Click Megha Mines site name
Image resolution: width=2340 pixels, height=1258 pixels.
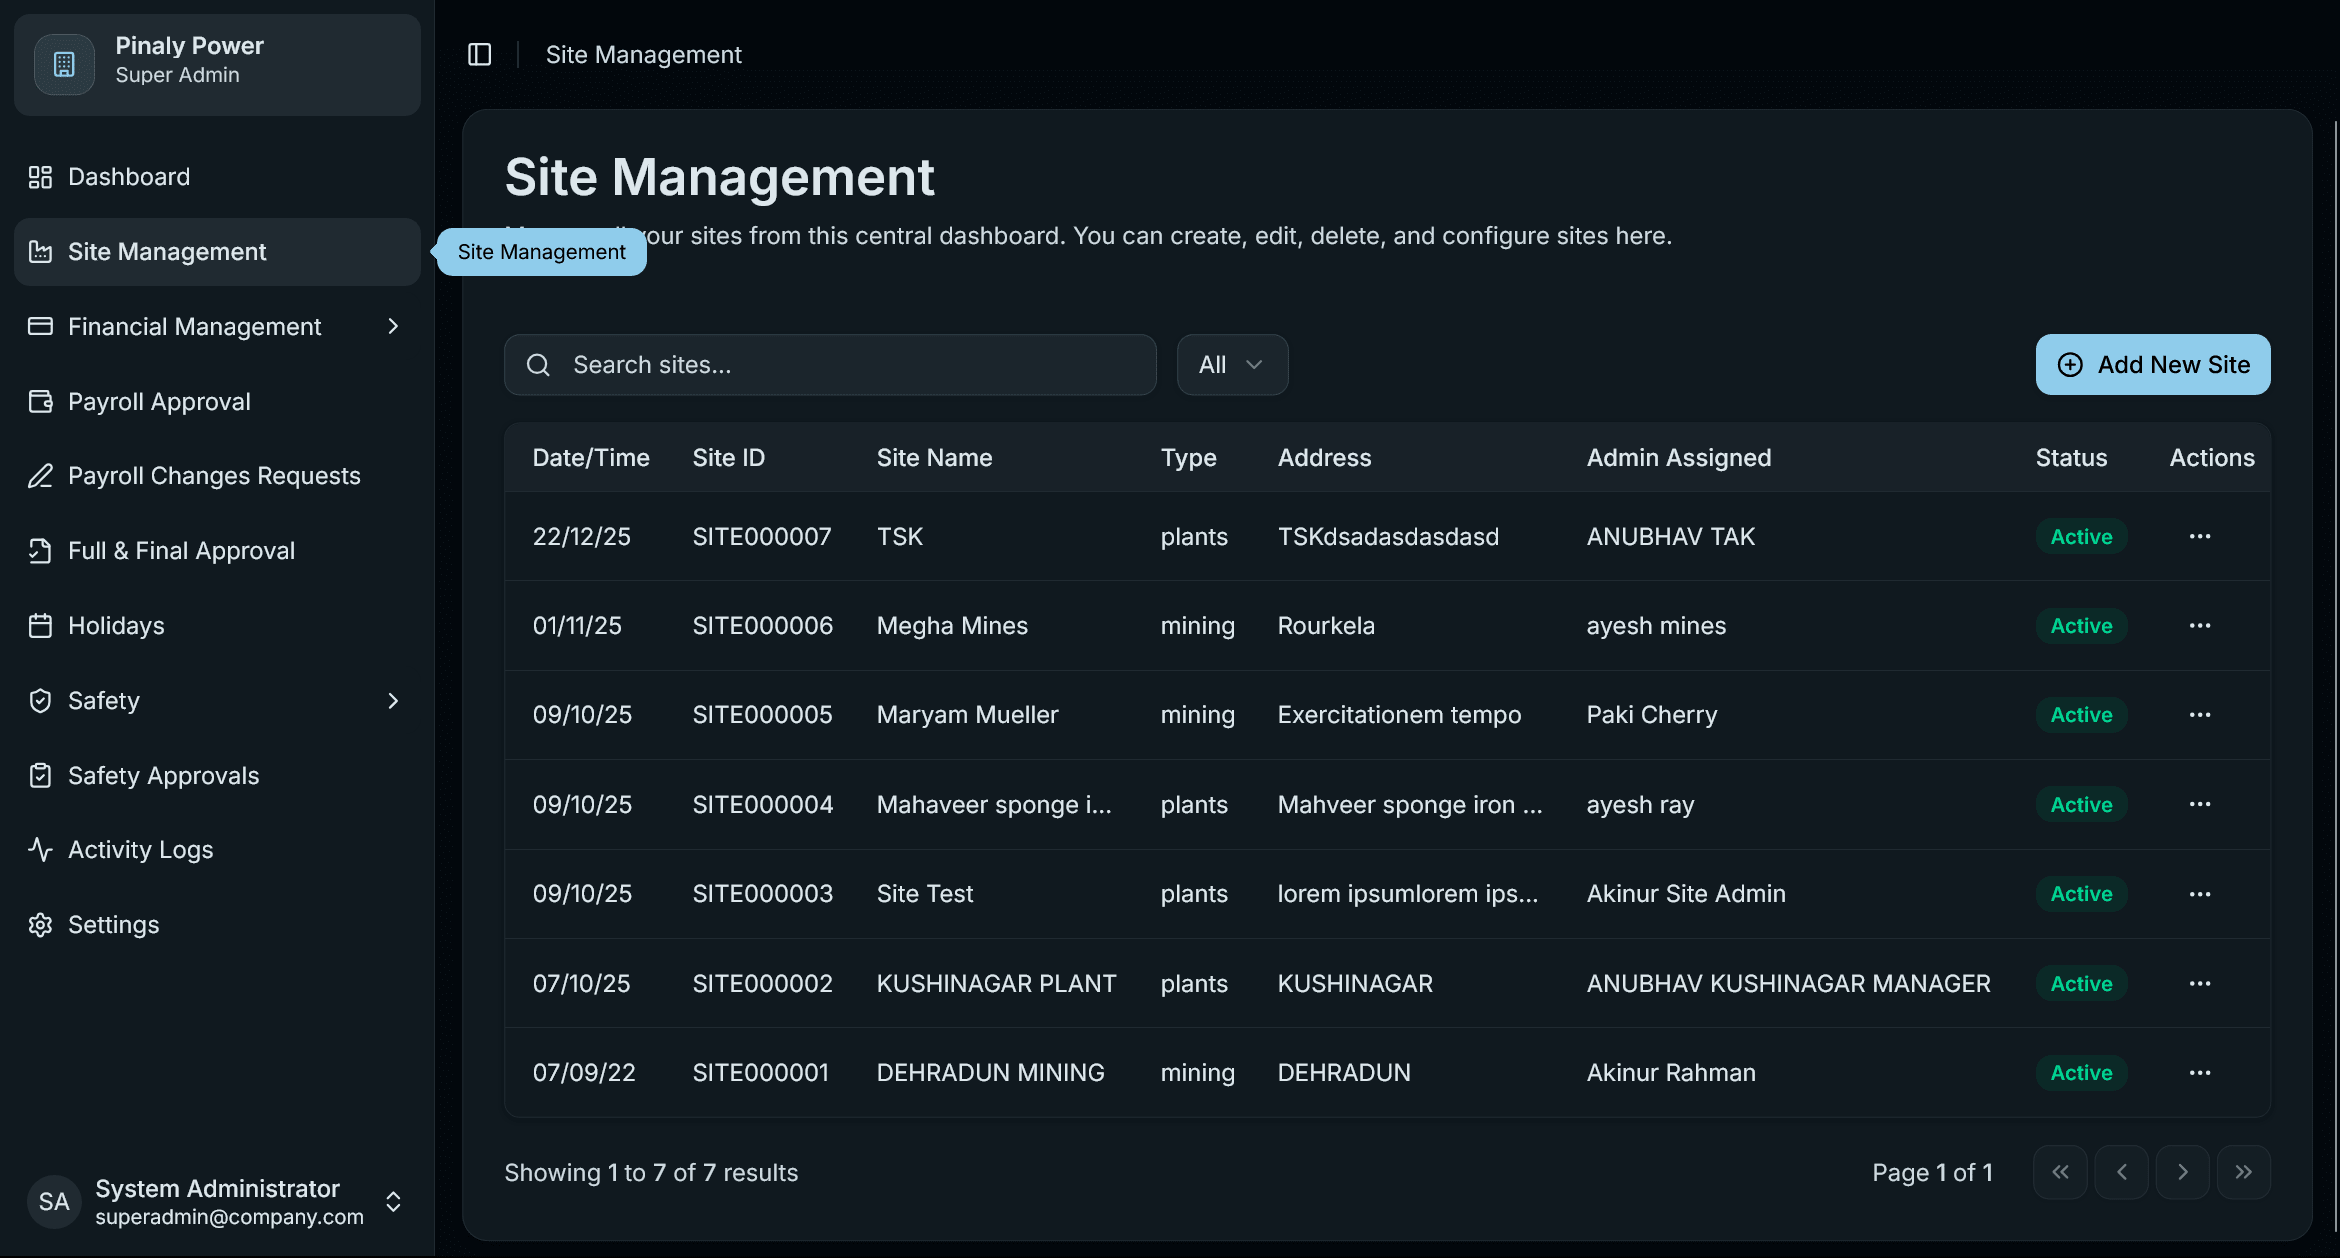(x=952, y=626)
